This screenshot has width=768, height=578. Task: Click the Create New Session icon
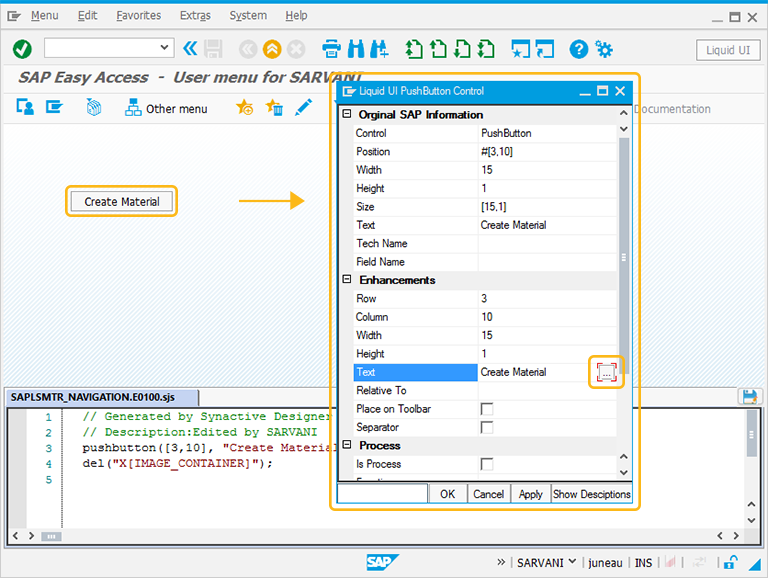click(x=520, y=49)
